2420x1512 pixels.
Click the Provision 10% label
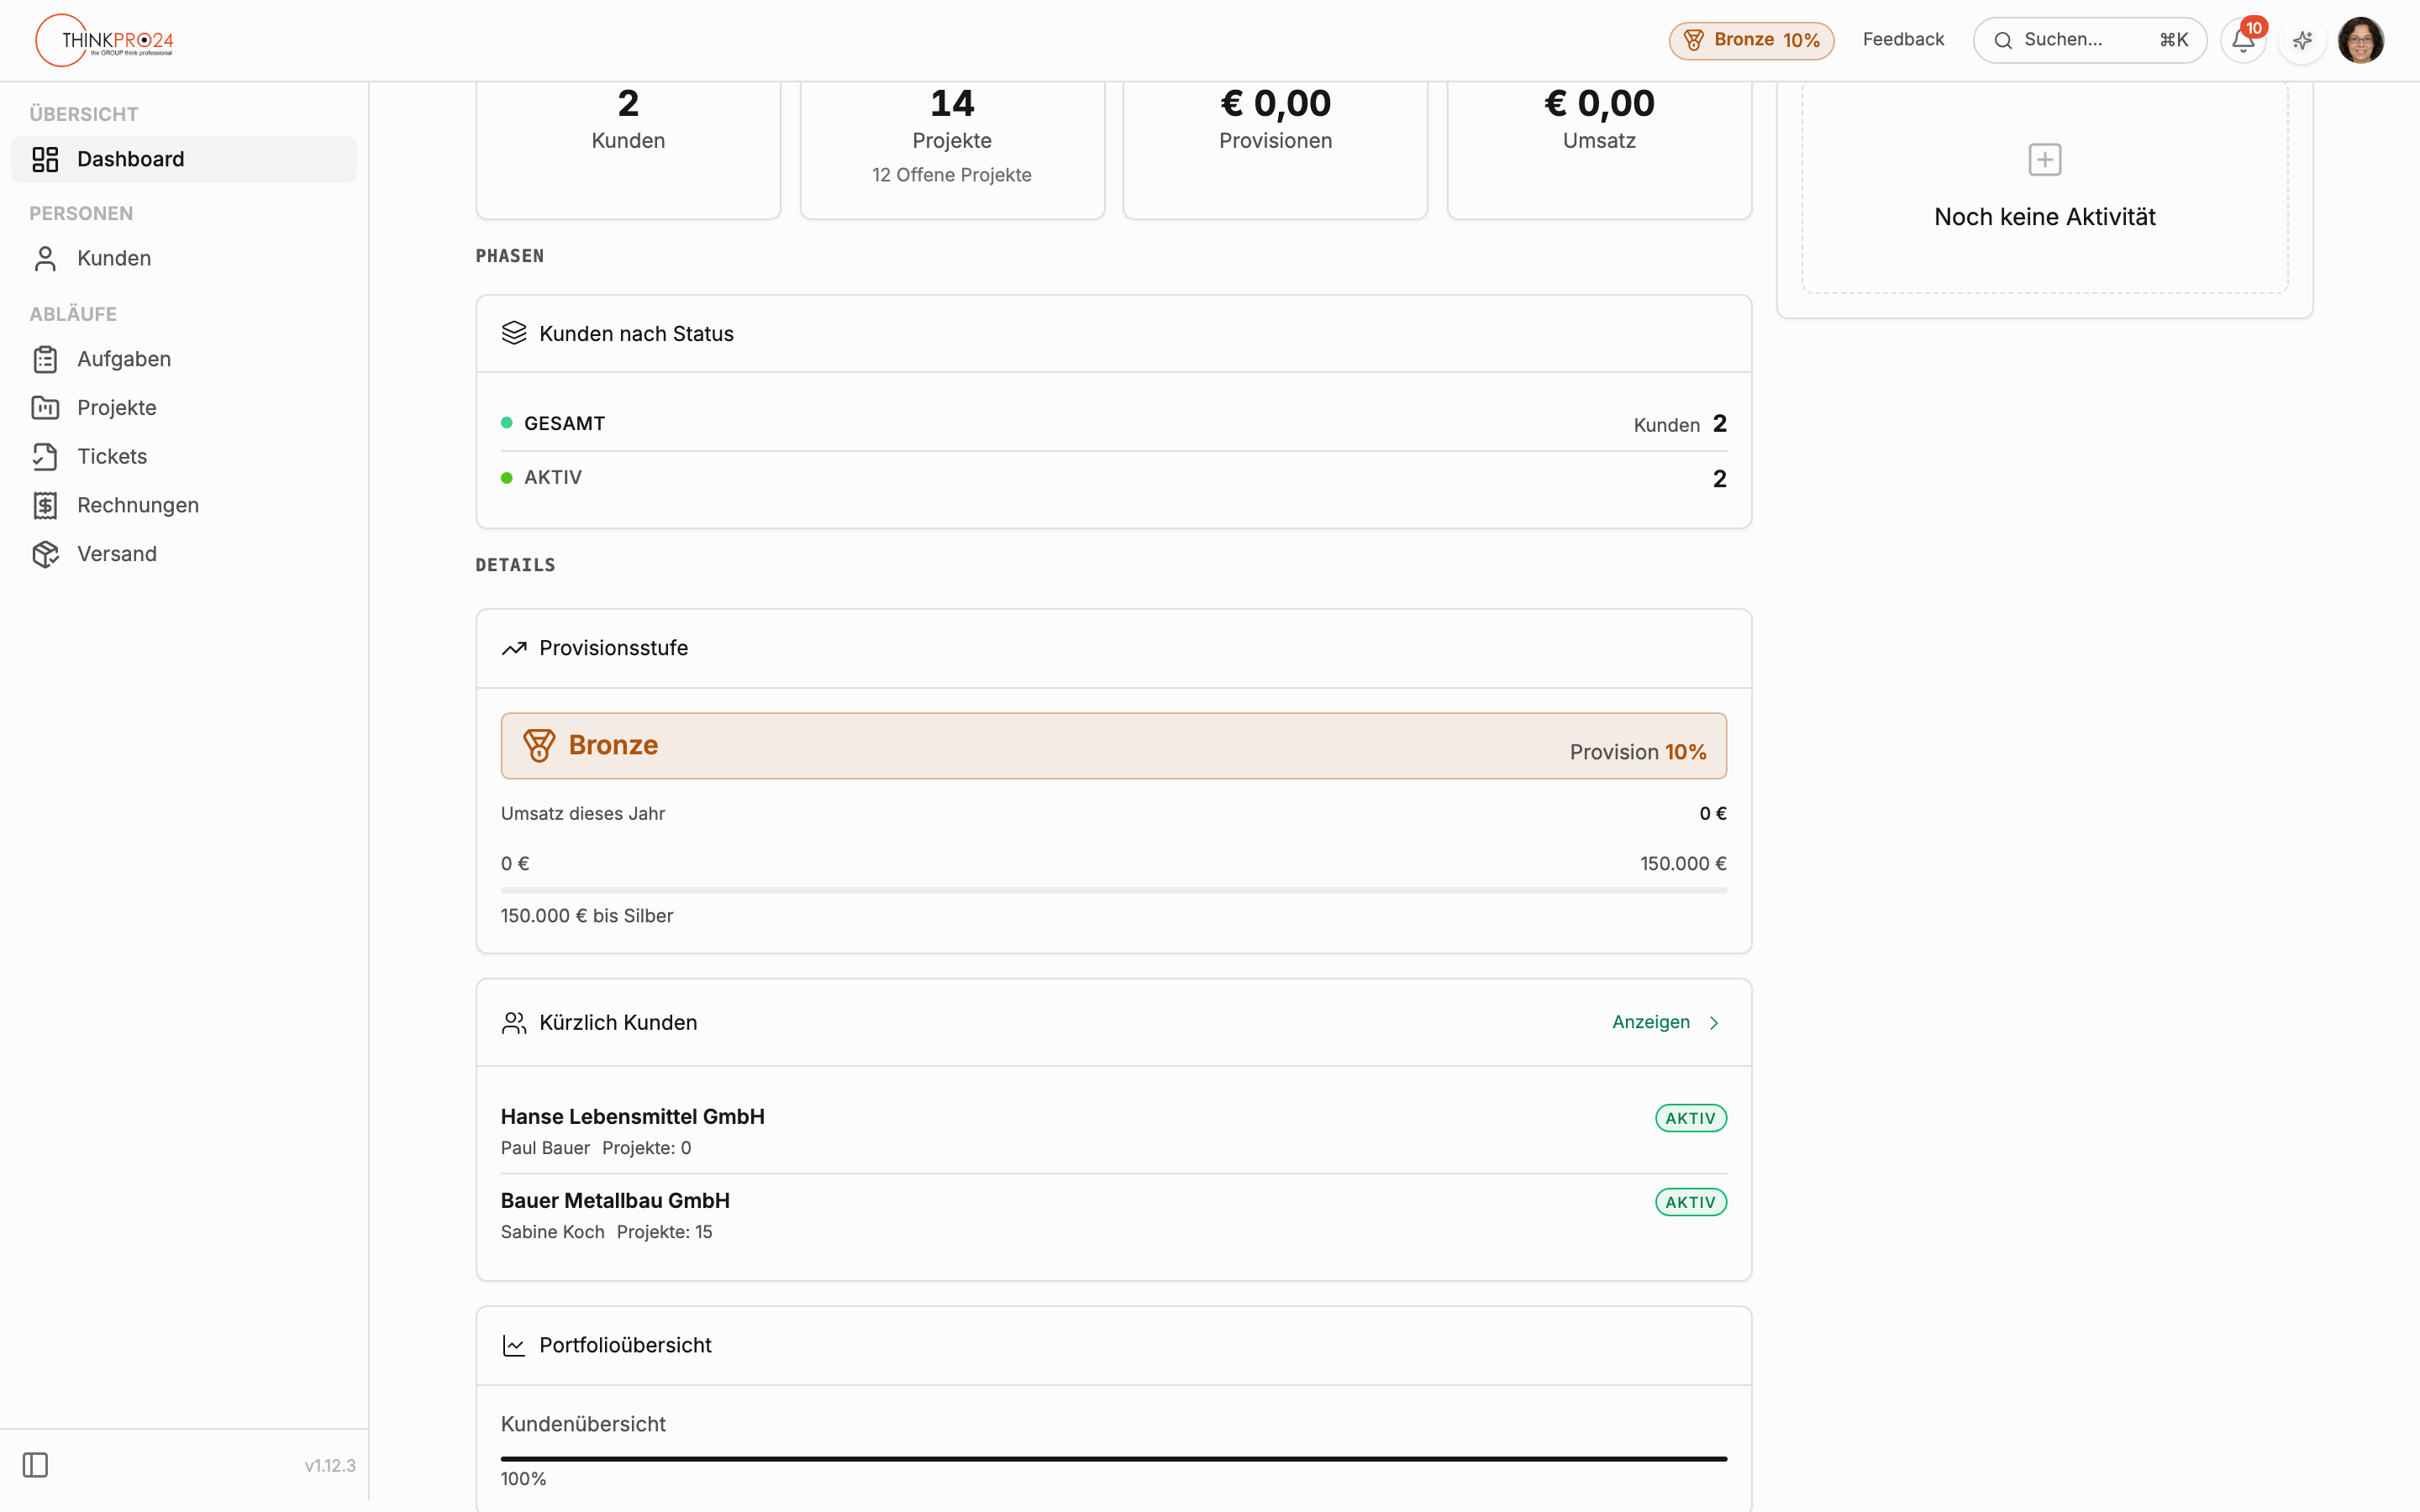tap(1637, 752)
